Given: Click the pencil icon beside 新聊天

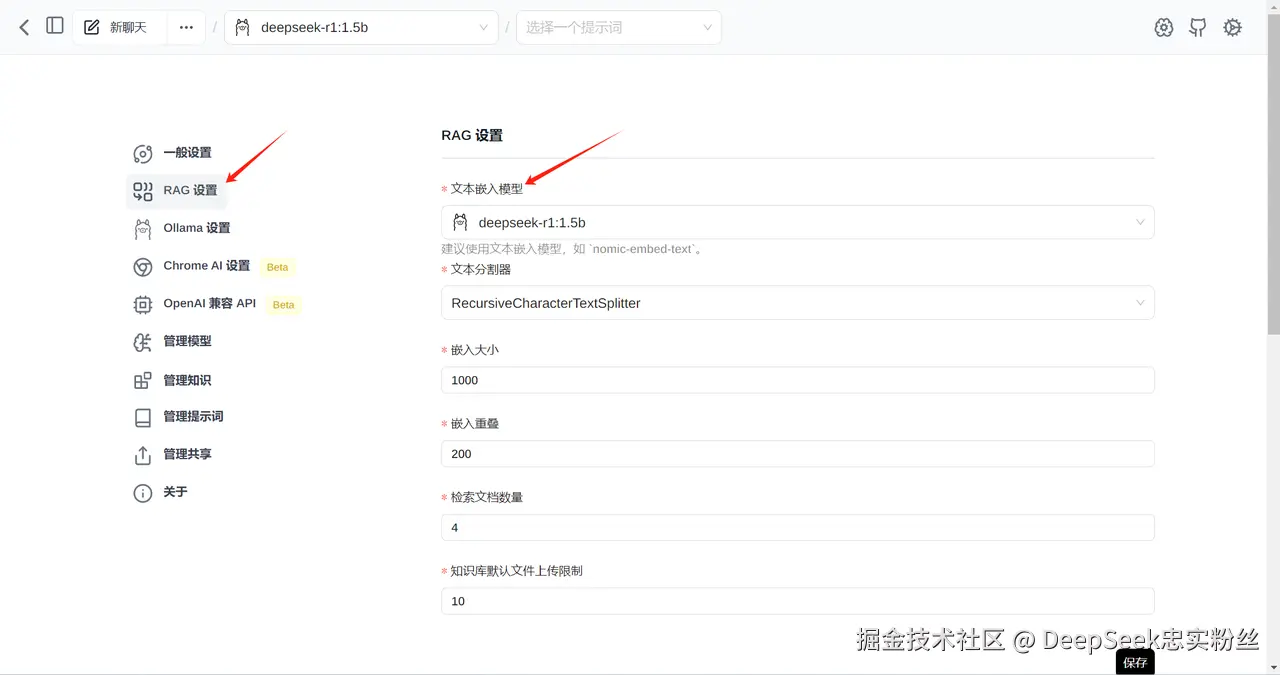Looking at the screenshot, I should 92,27.
